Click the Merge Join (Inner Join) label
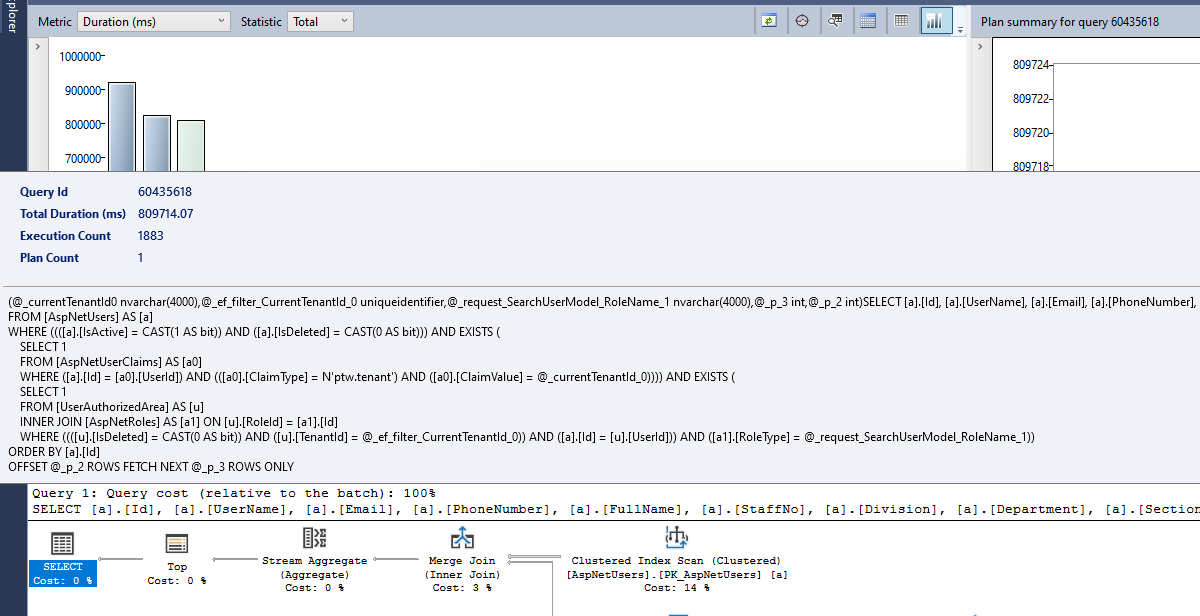Screen dimensions: 1200x616 tap(462, 568)
